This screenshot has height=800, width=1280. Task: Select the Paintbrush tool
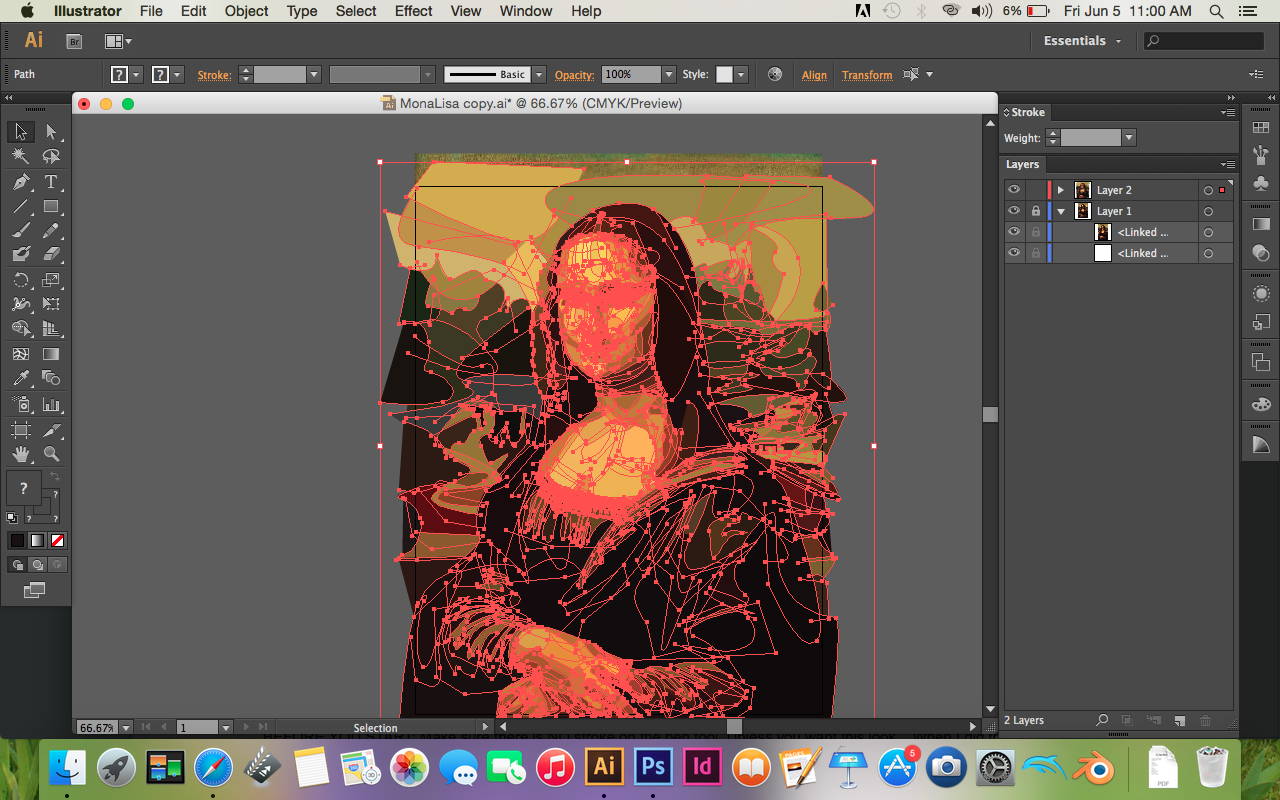click(x=20, y=231)
